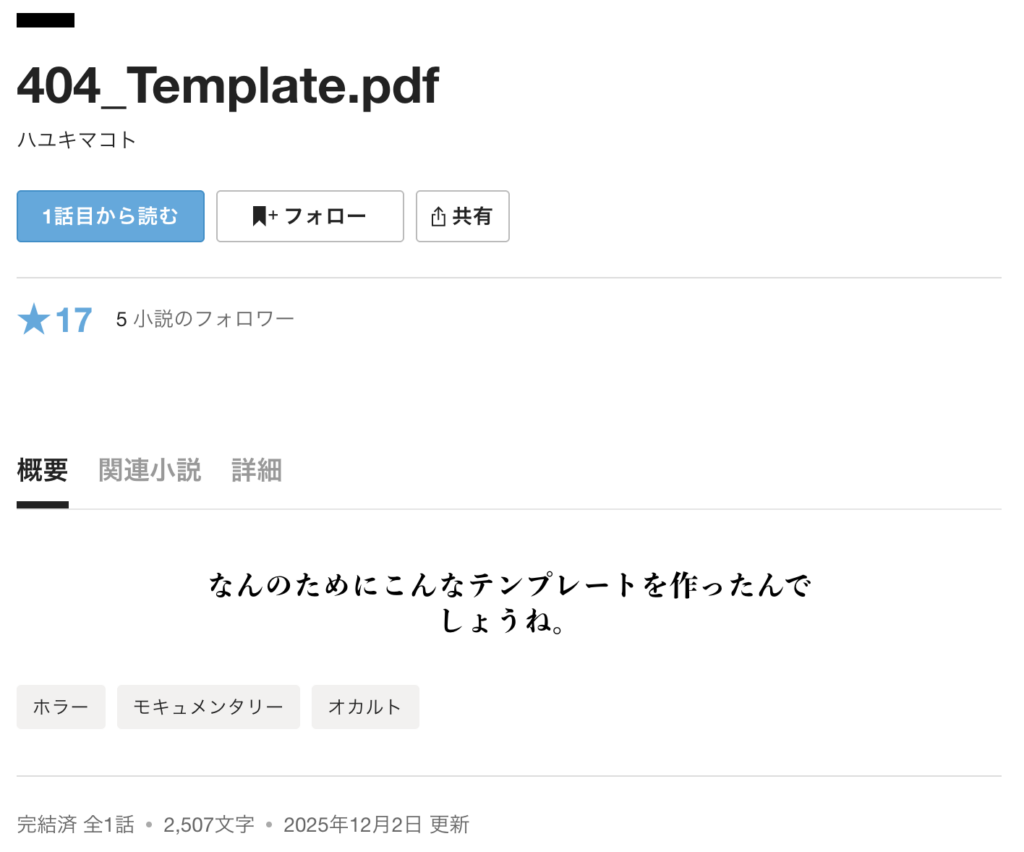The height and width of the screenshot is (852, 1024).
Task: Click the star count 17
Action: point(73,321)
